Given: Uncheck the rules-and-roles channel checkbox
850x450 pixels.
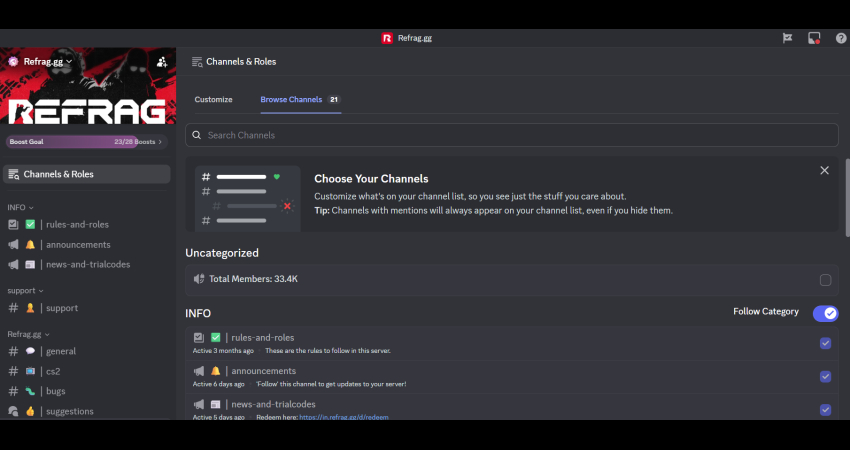Looking at the screenshot, I should pos(825,343).
